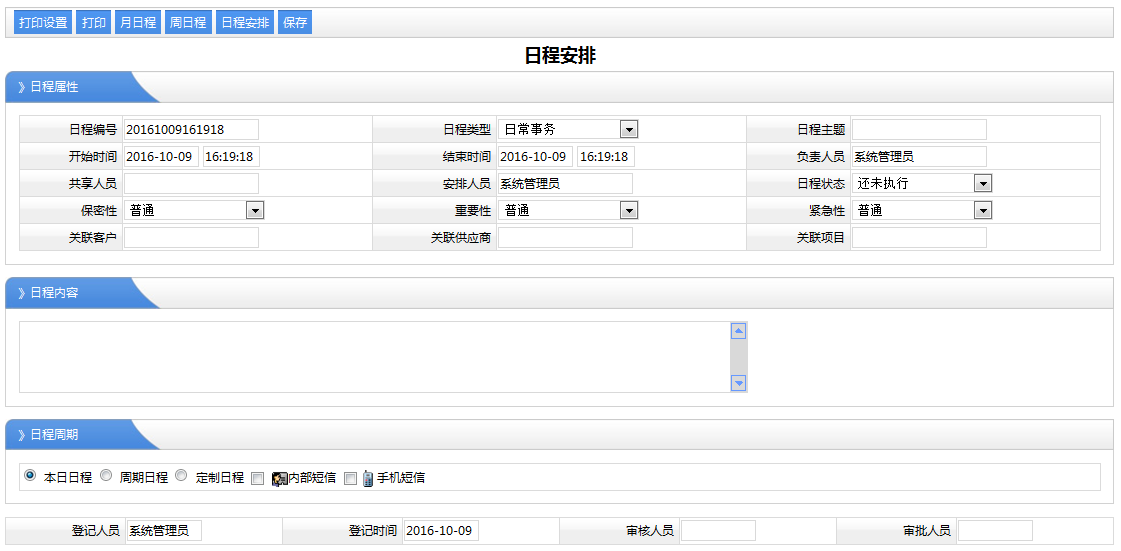Open the 月日程 monthly schedule view

coord(137,22)
